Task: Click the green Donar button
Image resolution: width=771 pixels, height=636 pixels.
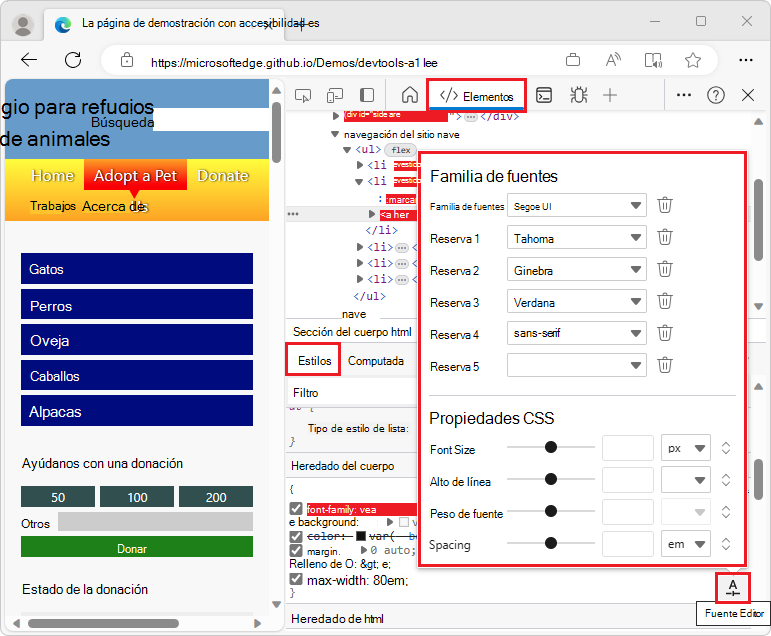Action: 137,547
